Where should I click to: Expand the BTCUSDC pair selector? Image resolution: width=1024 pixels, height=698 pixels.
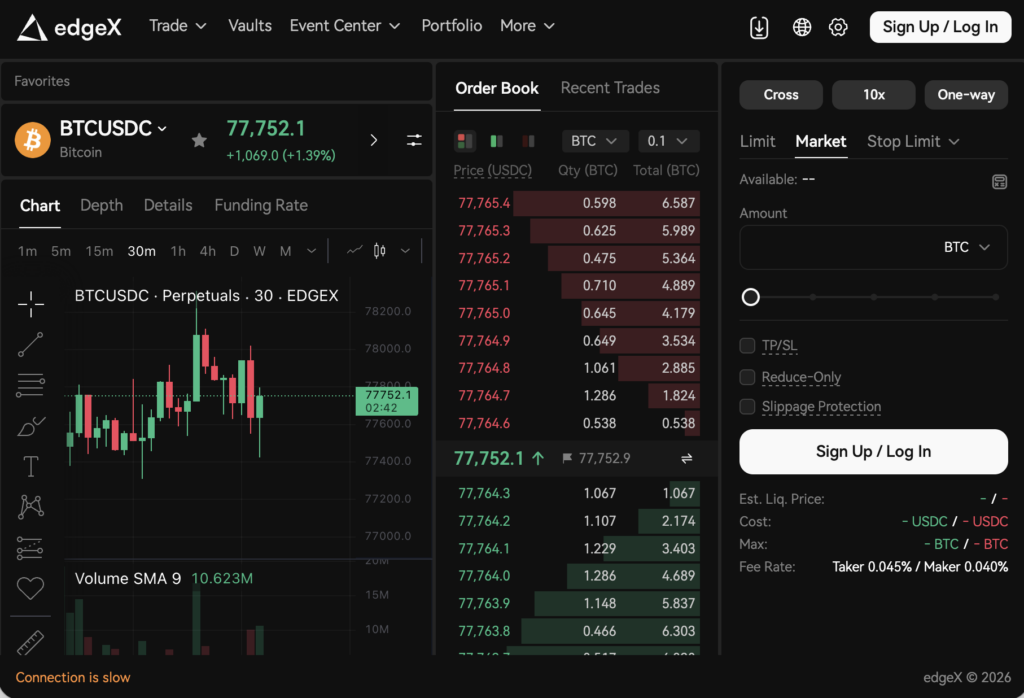click(113, 129)
